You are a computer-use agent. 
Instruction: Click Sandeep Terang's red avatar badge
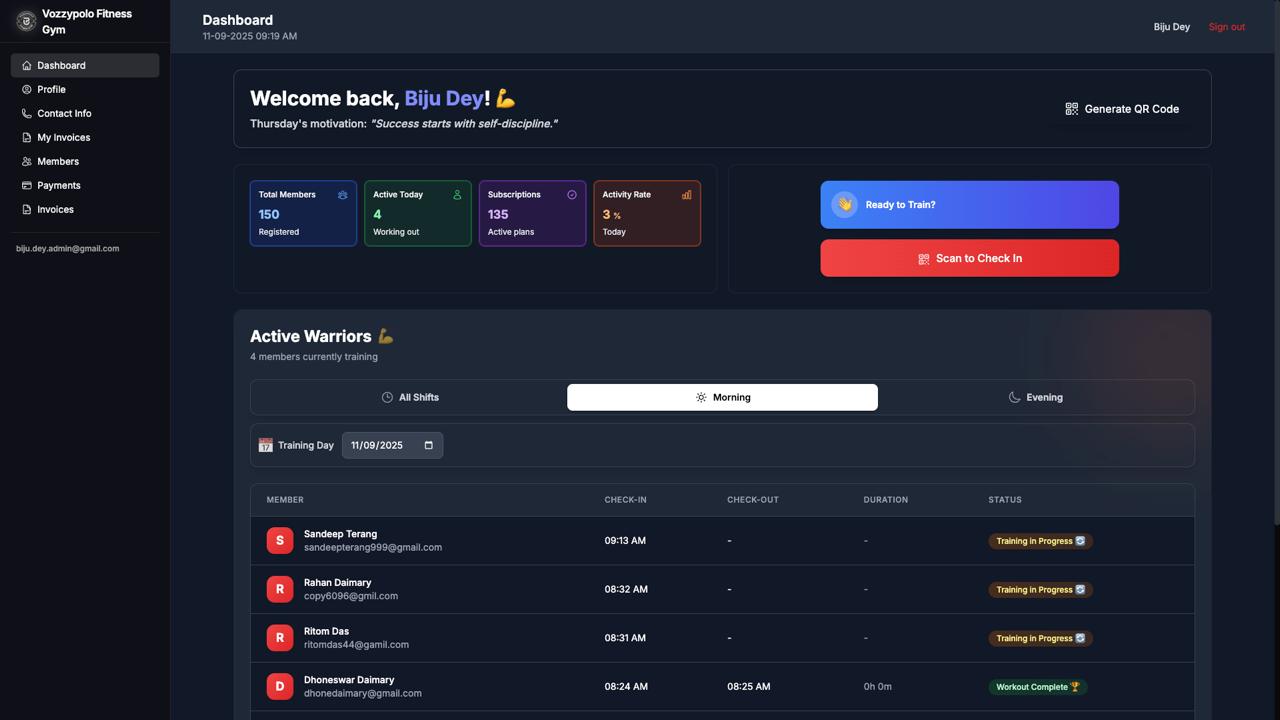[279, 541]
